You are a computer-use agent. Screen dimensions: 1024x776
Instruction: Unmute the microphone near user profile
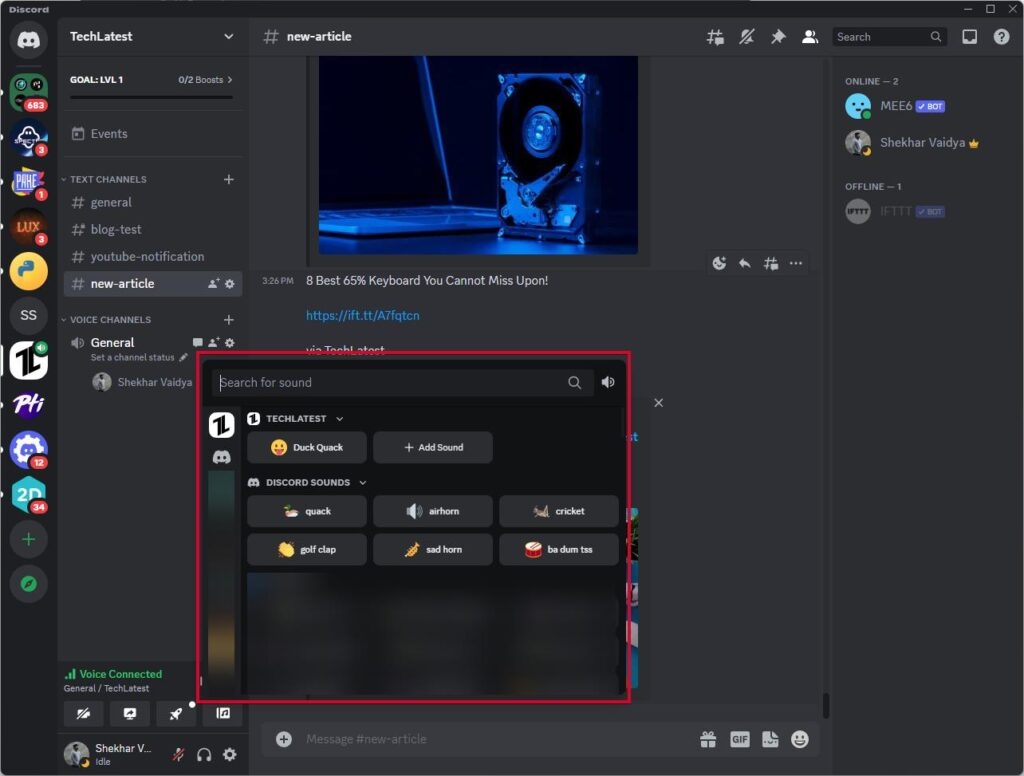(x=177, y=755)
